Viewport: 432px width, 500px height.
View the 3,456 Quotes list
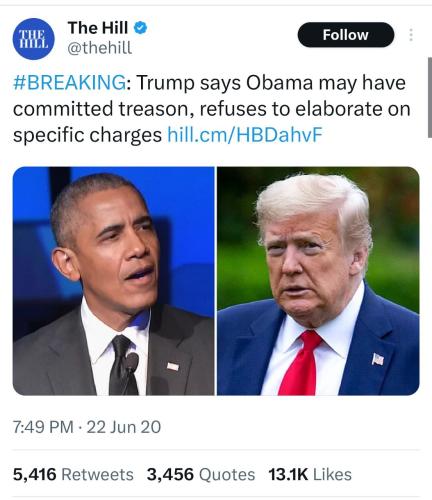pos(201,474)
